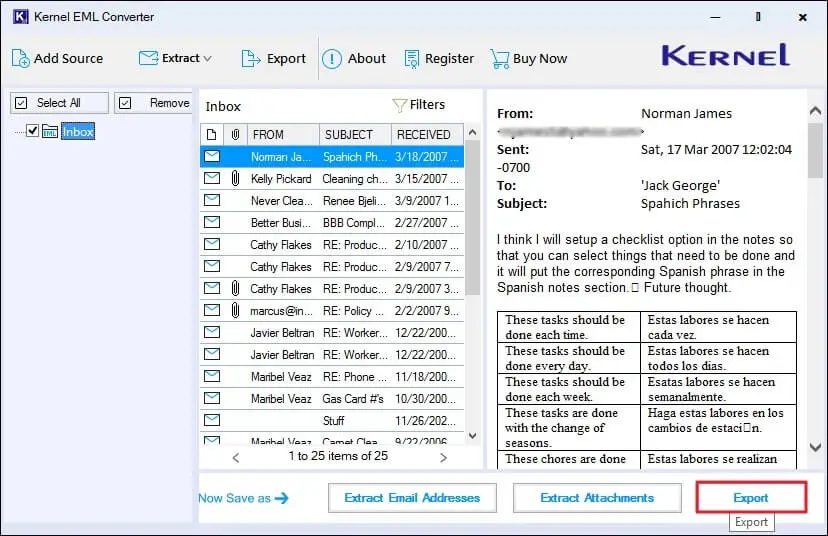Select the Kelly Pickard email row
Image resolution: width=828 pixels, height=536 pixels.
(332, 179)
